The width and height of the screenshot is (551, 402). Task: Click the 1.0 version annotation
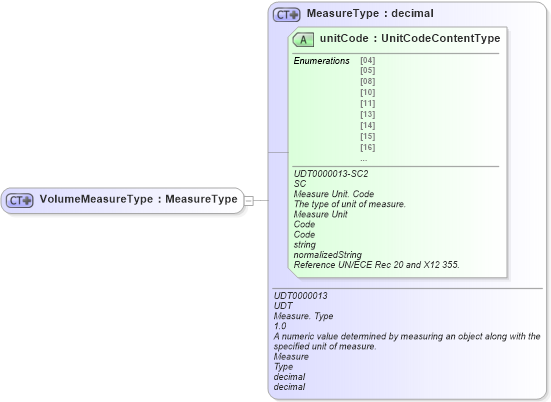point(280,326)
